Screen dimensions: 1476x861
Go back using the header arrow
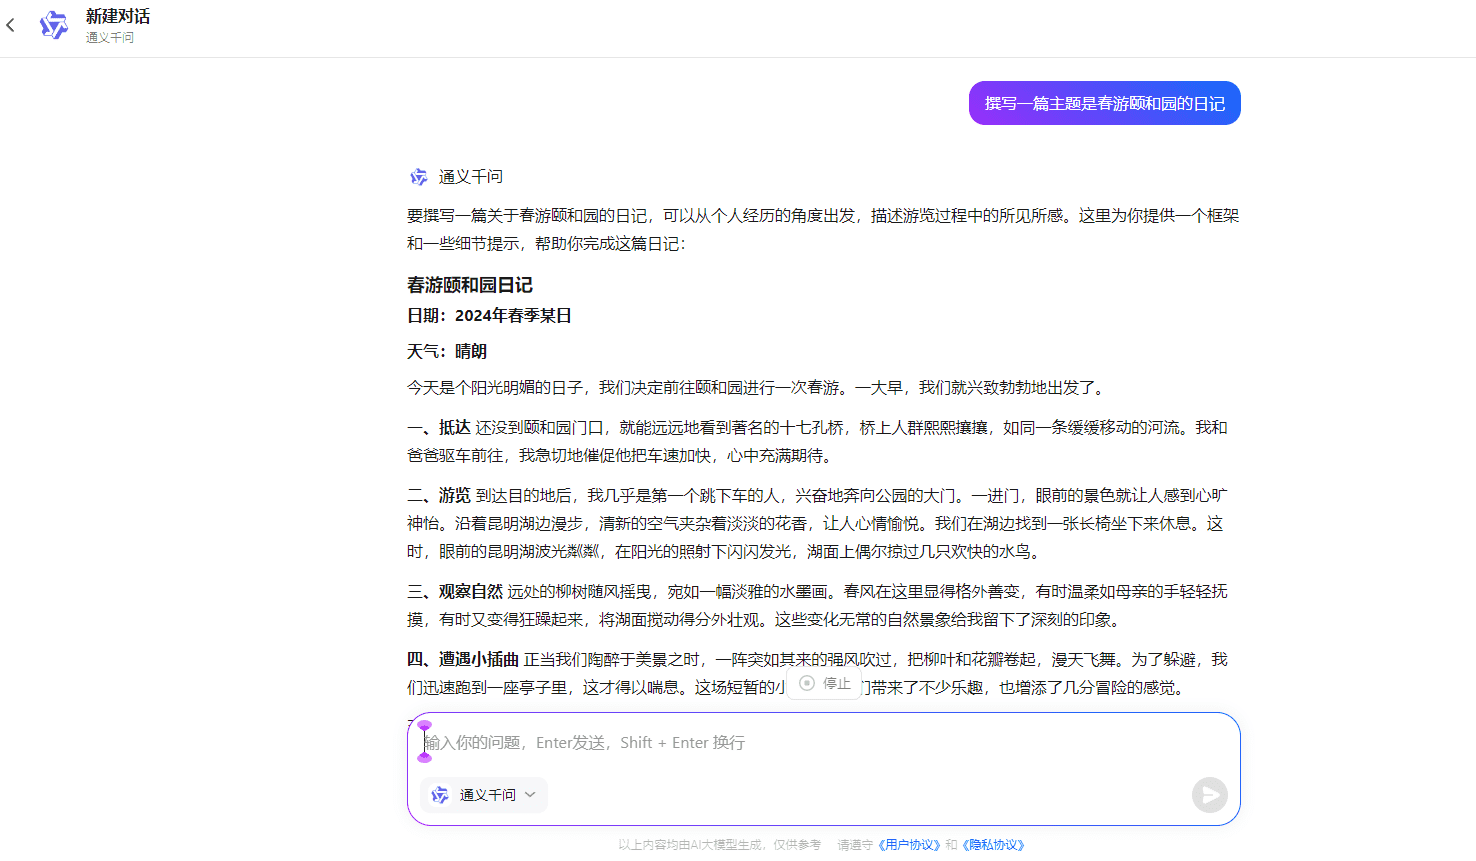[11, 25]
